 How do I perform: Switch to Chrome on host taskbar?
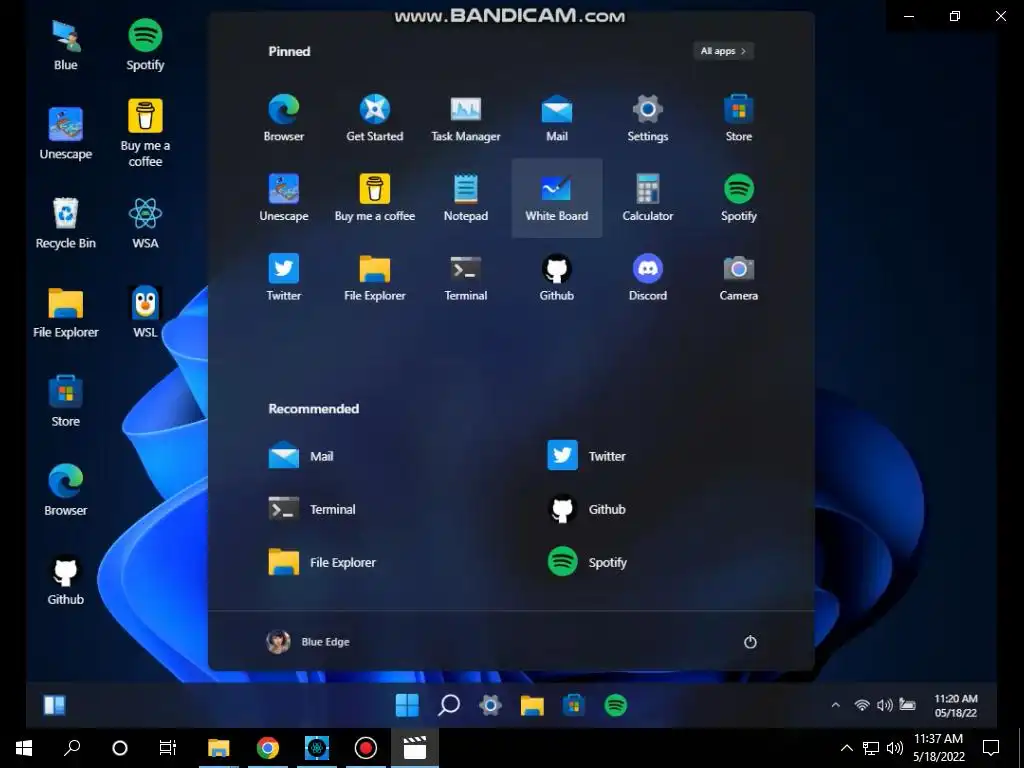[268, 748]
